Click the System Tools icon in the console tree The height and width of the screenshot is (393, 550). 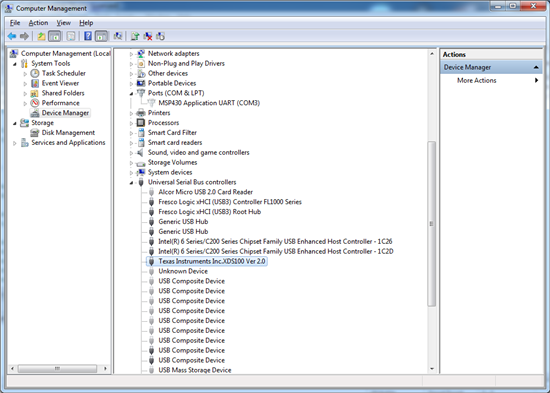[24, 64]
